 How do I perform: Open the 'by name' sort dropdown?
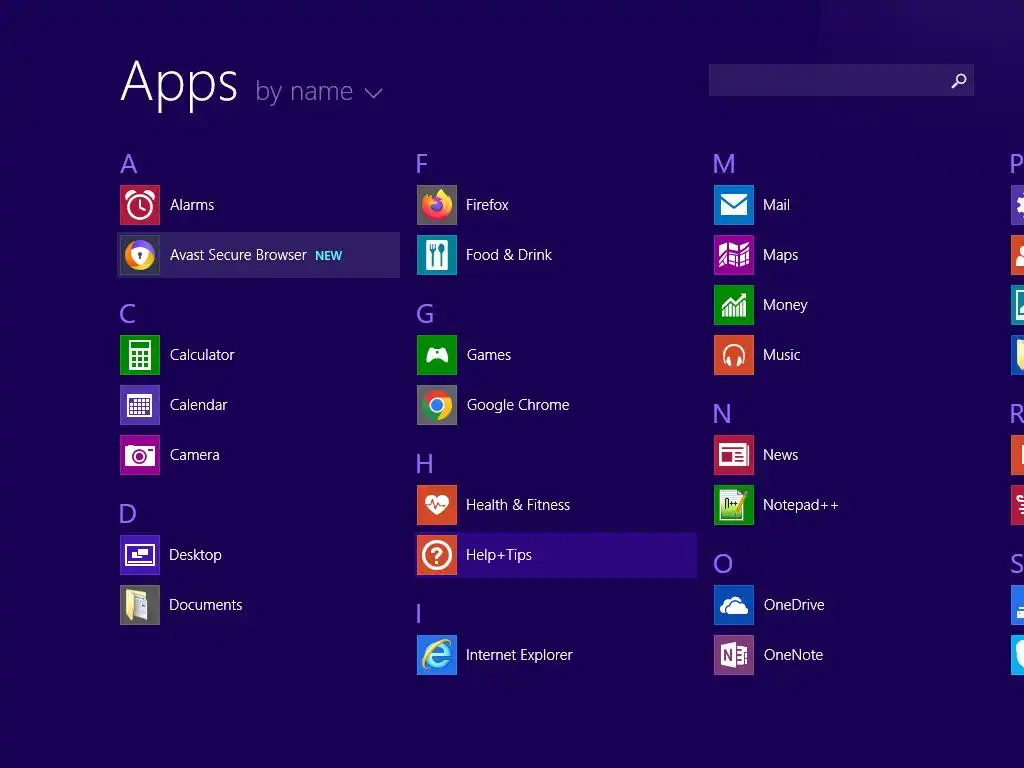(x=318, y=91)
